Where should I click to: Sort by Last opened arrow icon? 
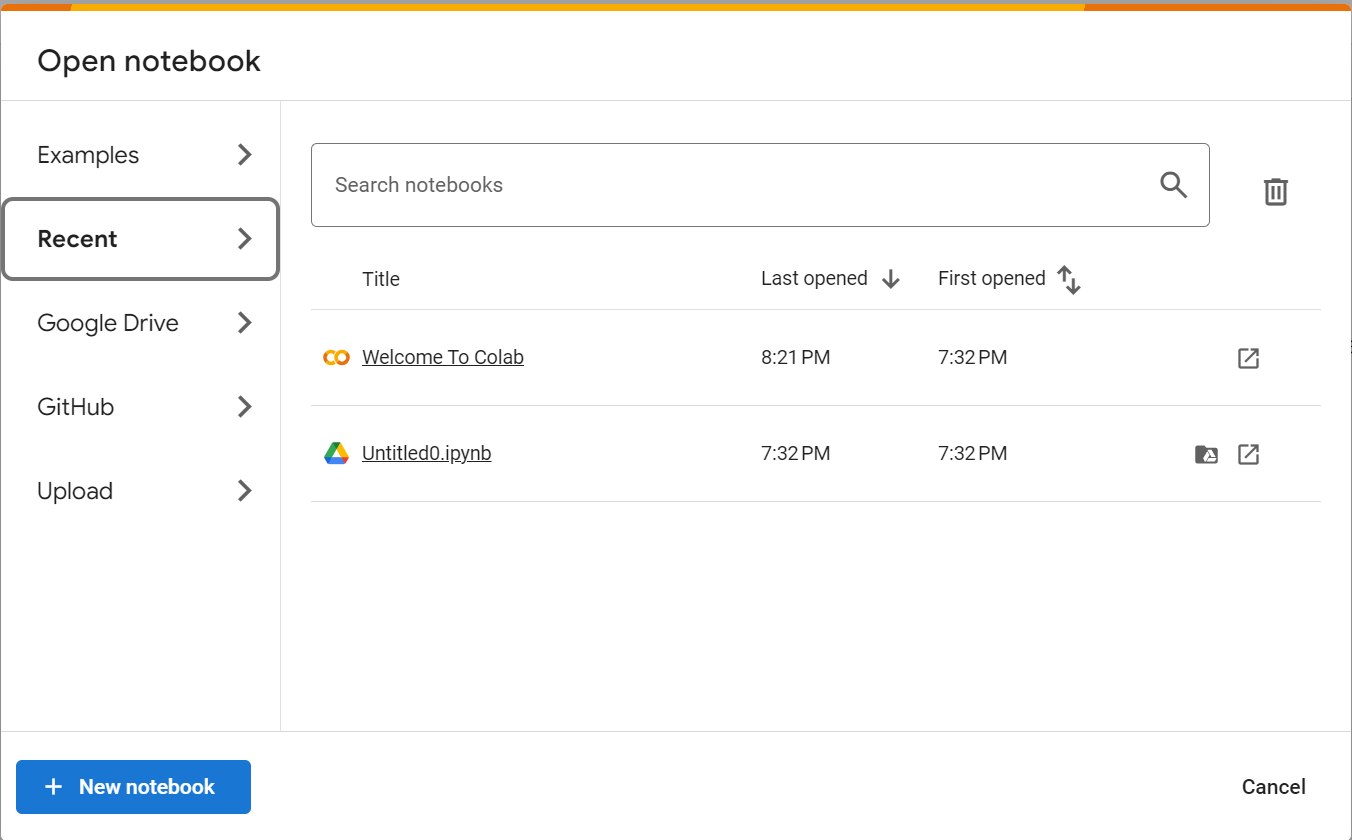point(891,279)
